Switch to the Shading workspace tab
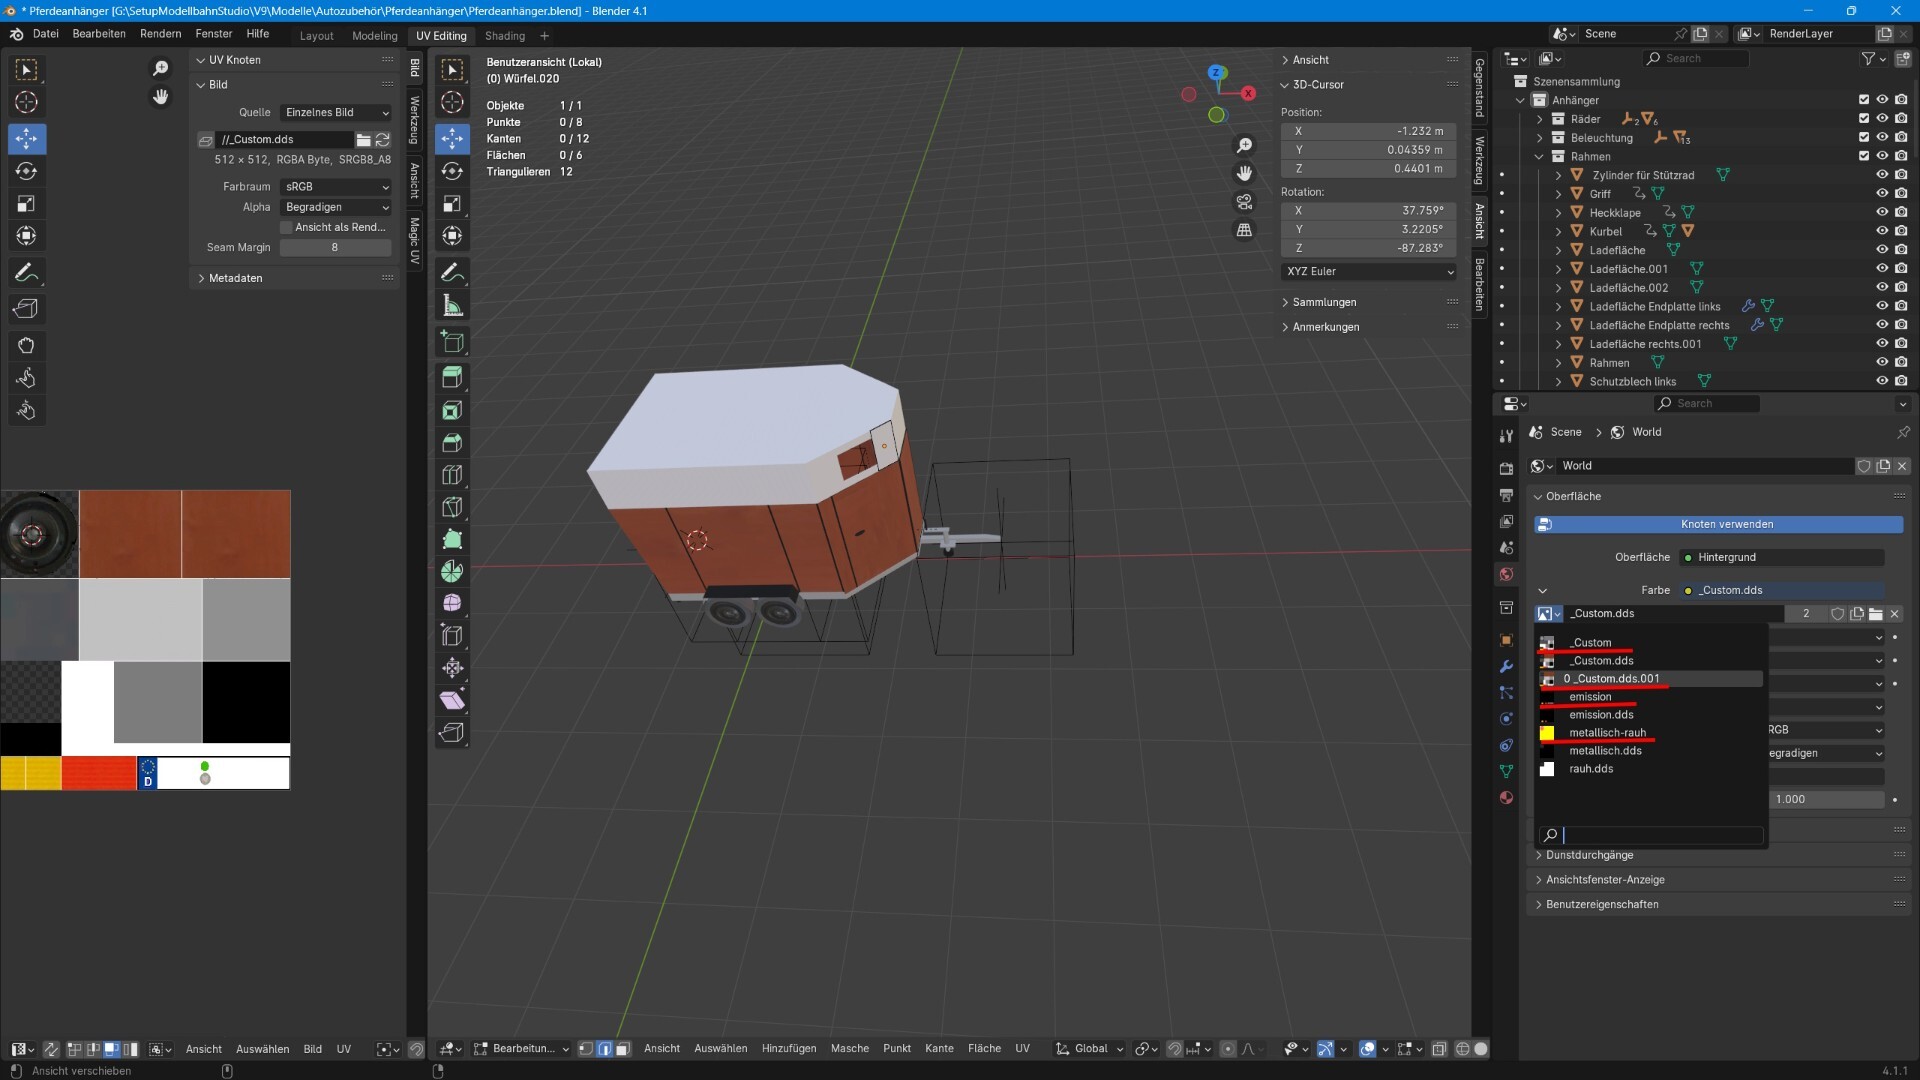The width and height of the screenshot is (1920, 1080). tap(505, 36)
